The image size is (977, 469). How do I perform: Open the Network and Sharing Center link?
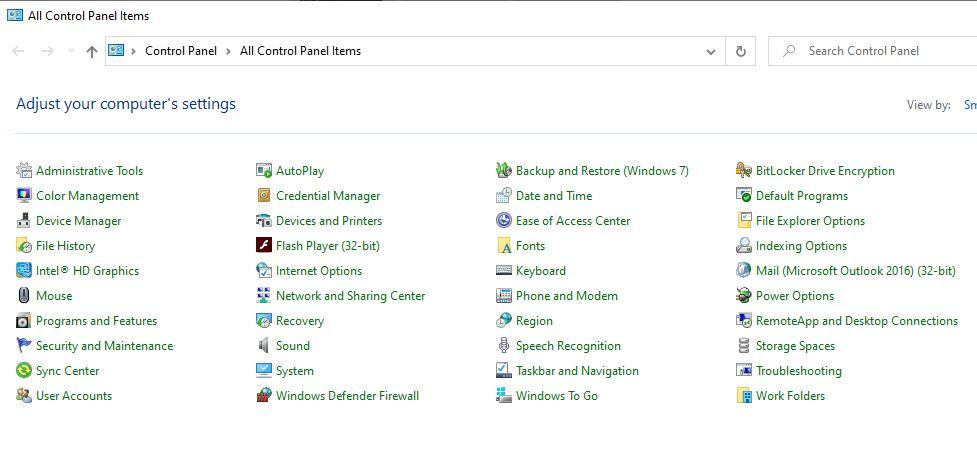(350, 296)
